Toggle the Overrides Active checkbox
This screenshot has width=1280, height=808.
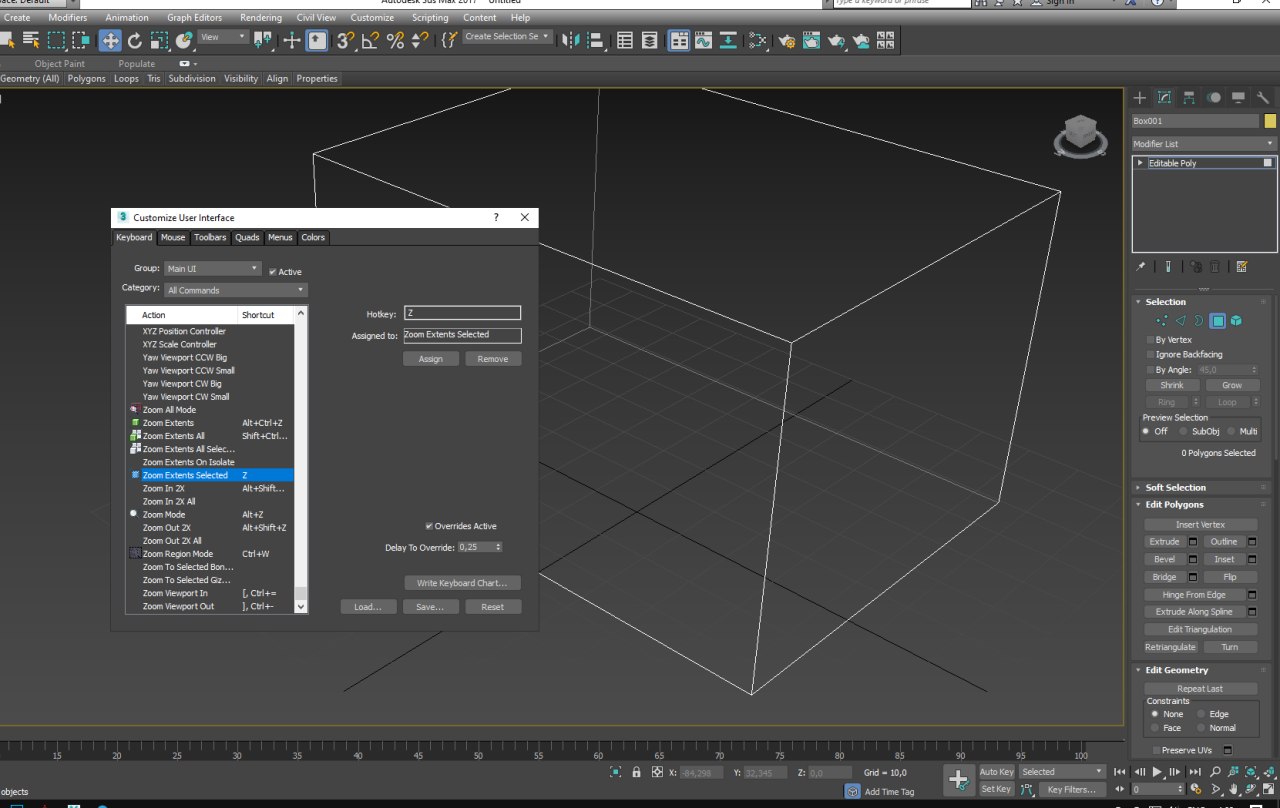tap(429, 526)
